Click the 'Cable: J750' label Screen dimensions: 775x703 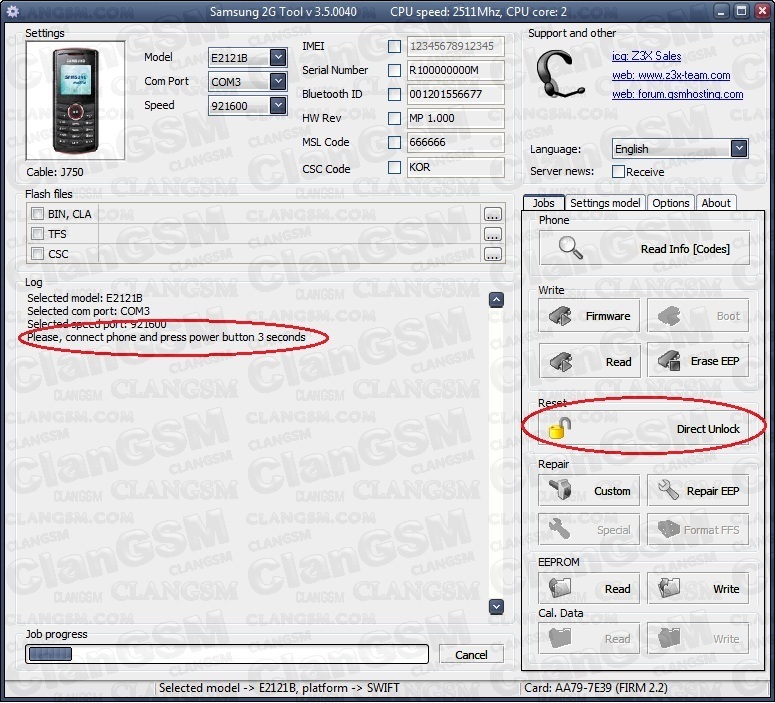[x=55, y=172]
